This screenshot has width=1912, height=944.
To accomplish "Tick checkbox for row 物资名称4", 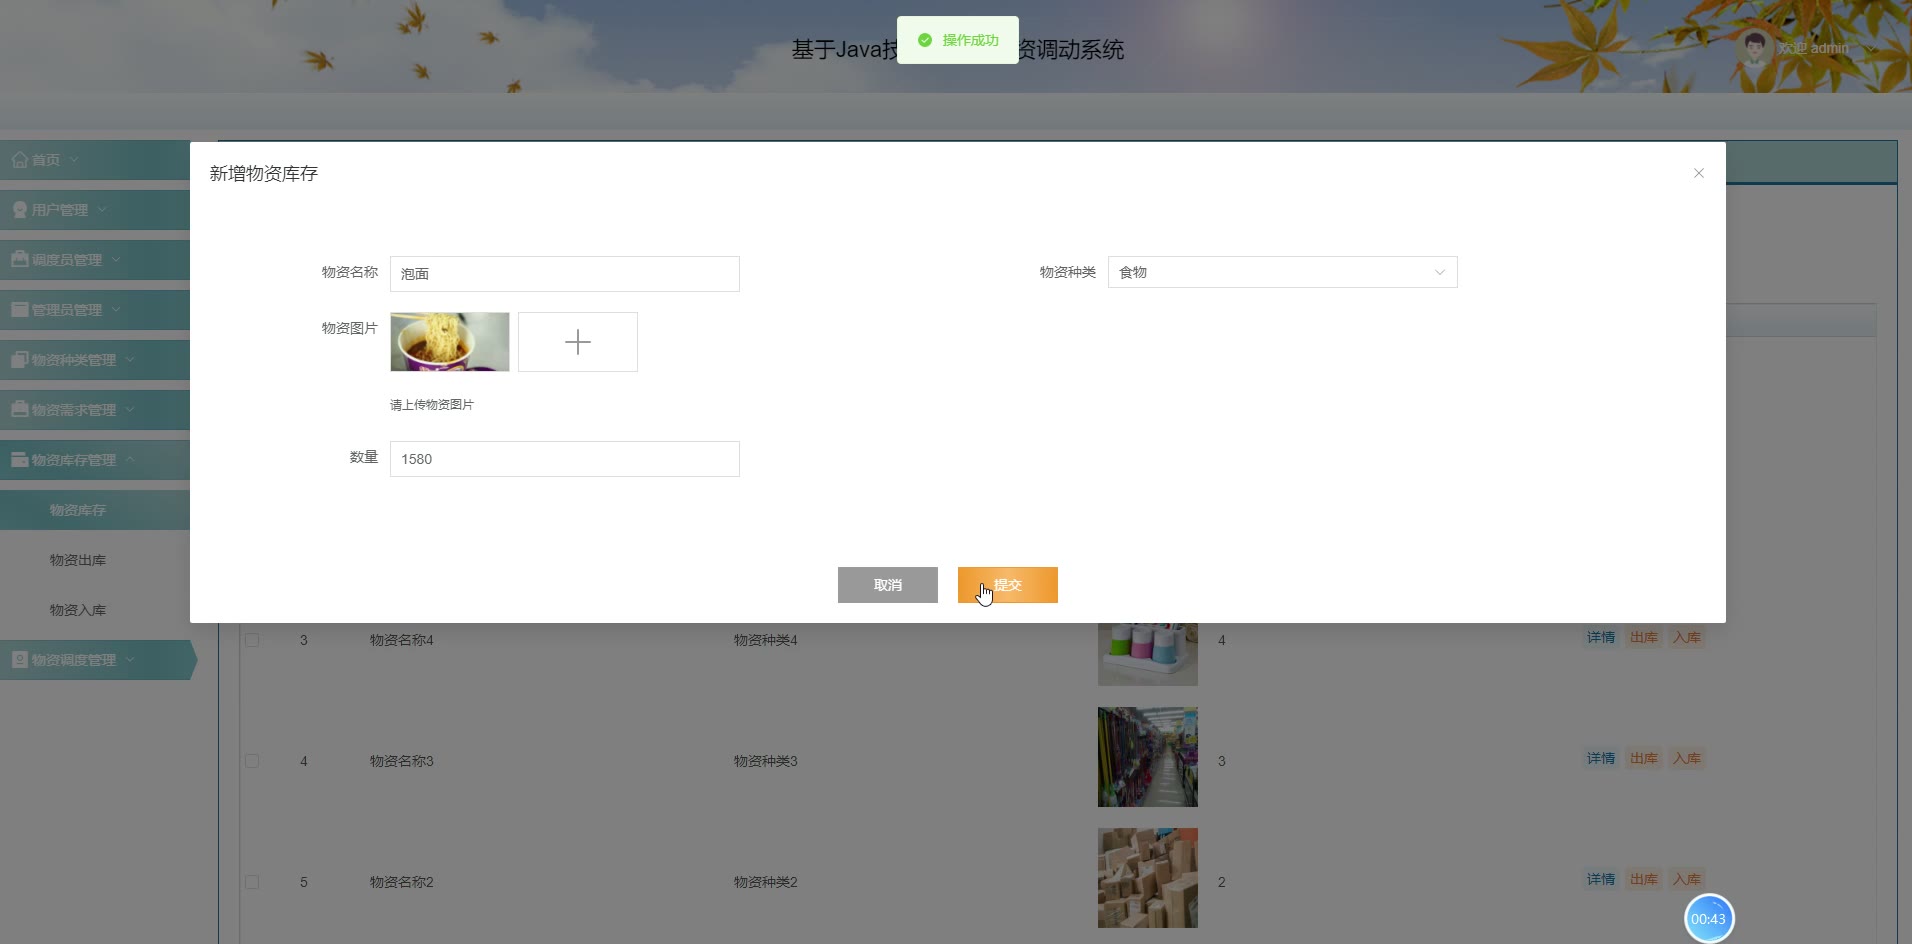I will [x=252, y=640].
